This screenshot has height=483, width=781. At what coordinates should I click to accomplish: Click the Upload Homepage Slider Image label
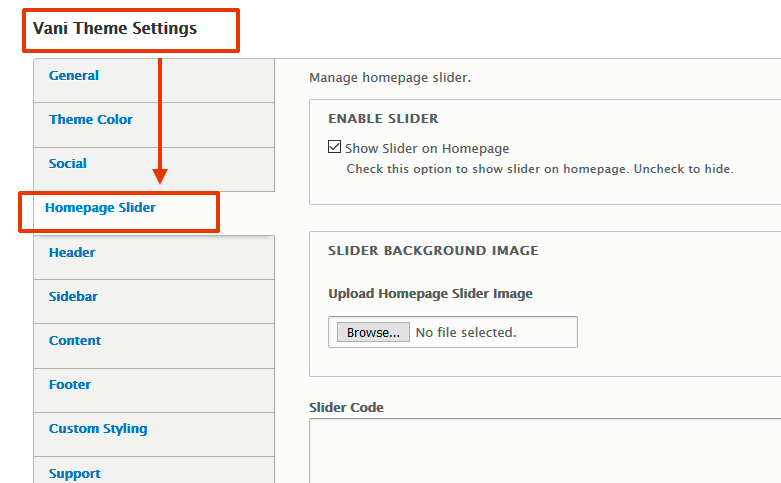click(x=430, y=294)
